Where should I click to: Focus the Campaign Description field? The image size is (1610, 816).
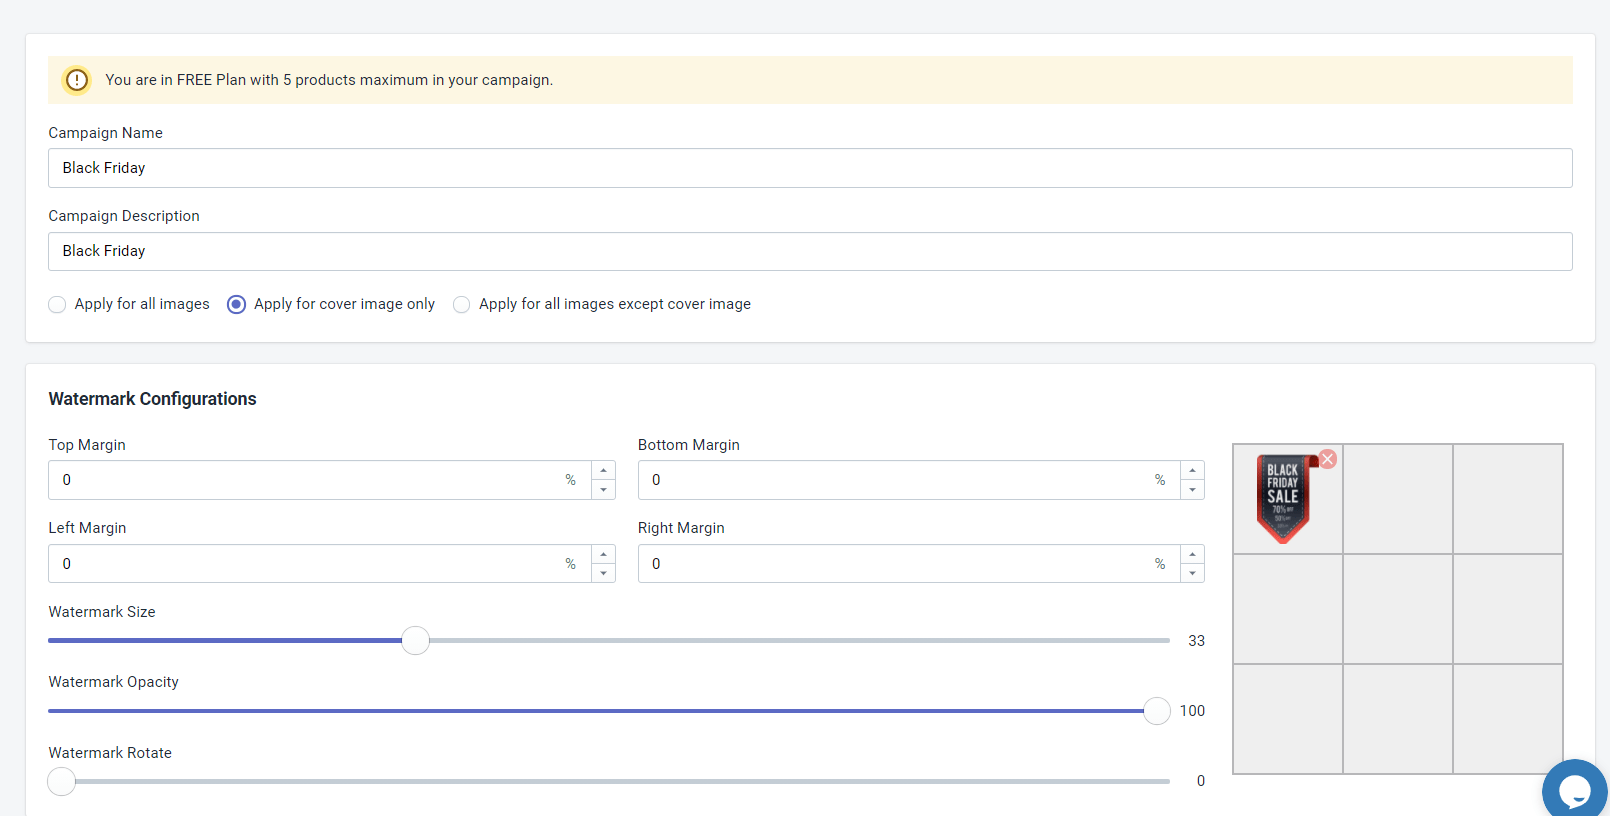pyautogui.click(x=810, y=252)
